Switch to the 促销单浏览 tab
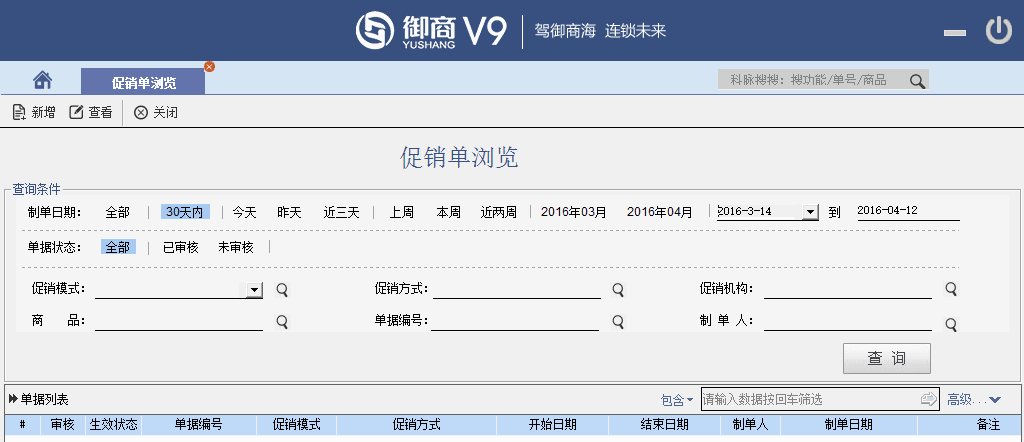Screen dimensions: 1024x442 pyautogui.click(x=143, y=83)
